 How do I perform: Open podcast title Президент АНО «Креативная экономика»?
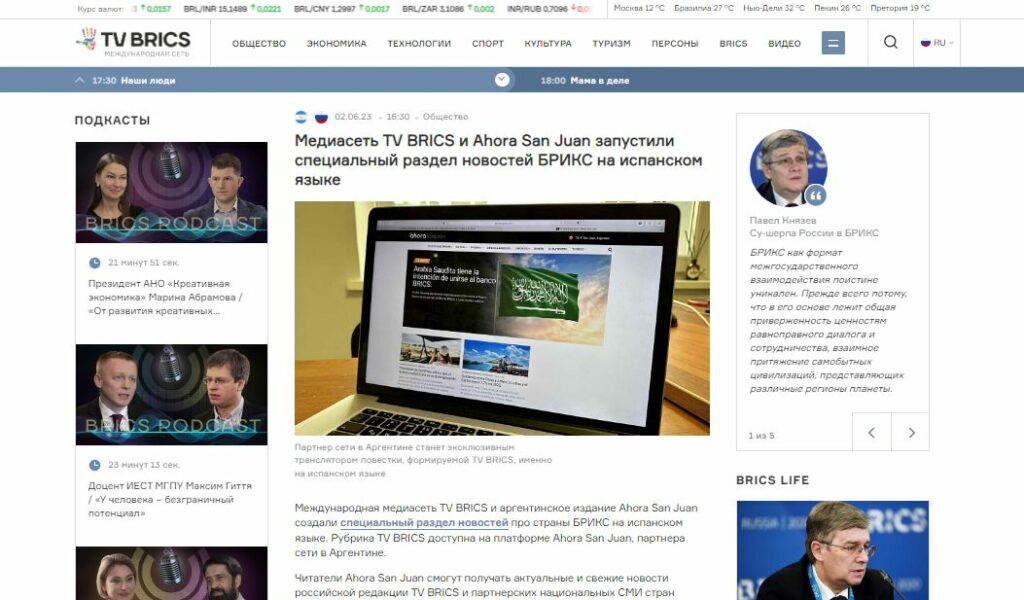click(165, 297)
